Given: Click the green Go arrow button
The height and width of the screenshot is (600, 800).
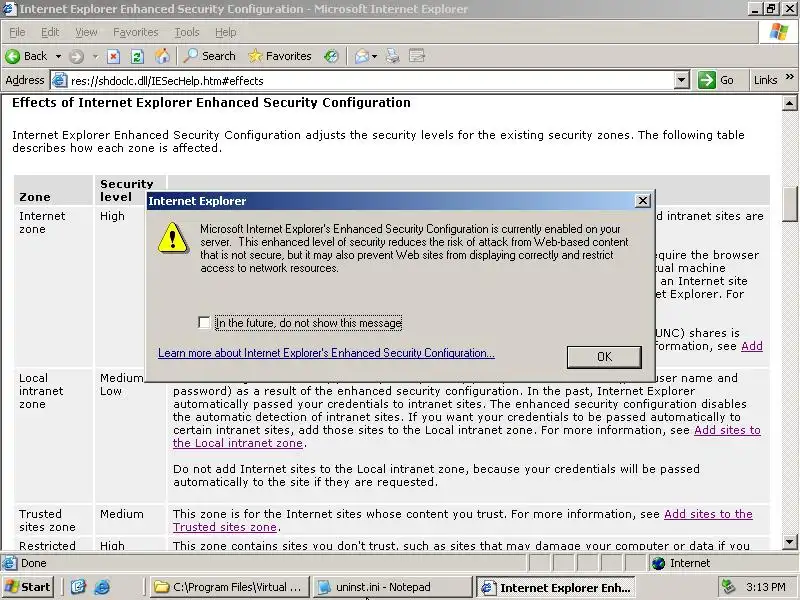Looking at the screenshot, I should [707, 80].
